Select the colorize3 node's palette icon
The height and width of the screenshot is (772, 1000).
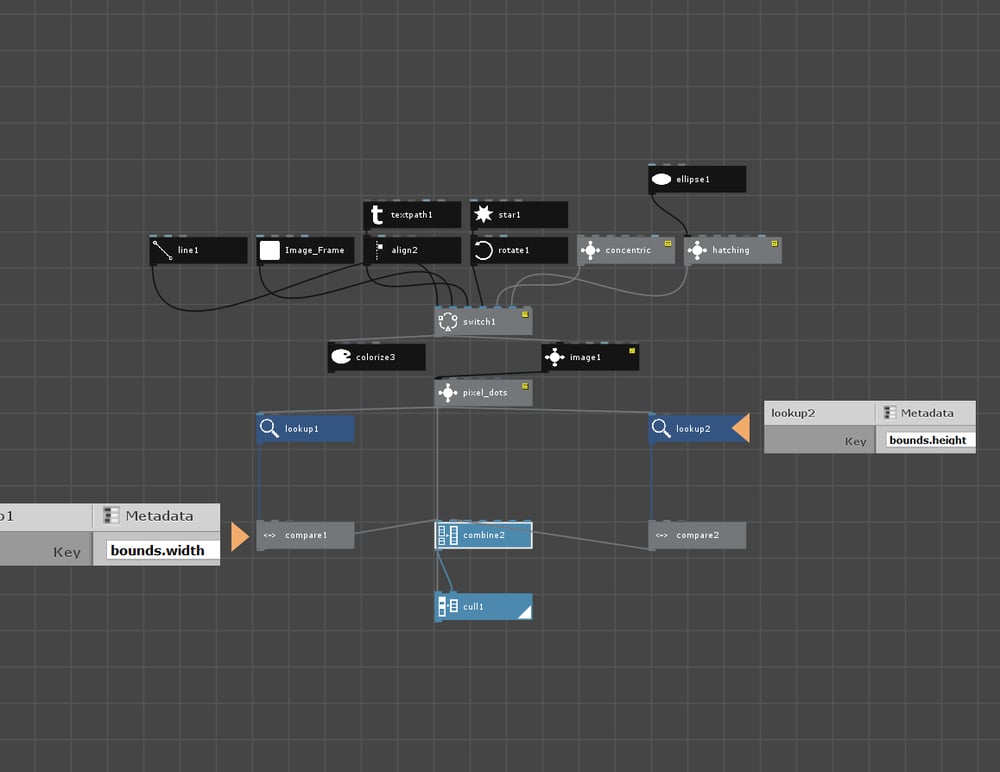tap(341, 357)
